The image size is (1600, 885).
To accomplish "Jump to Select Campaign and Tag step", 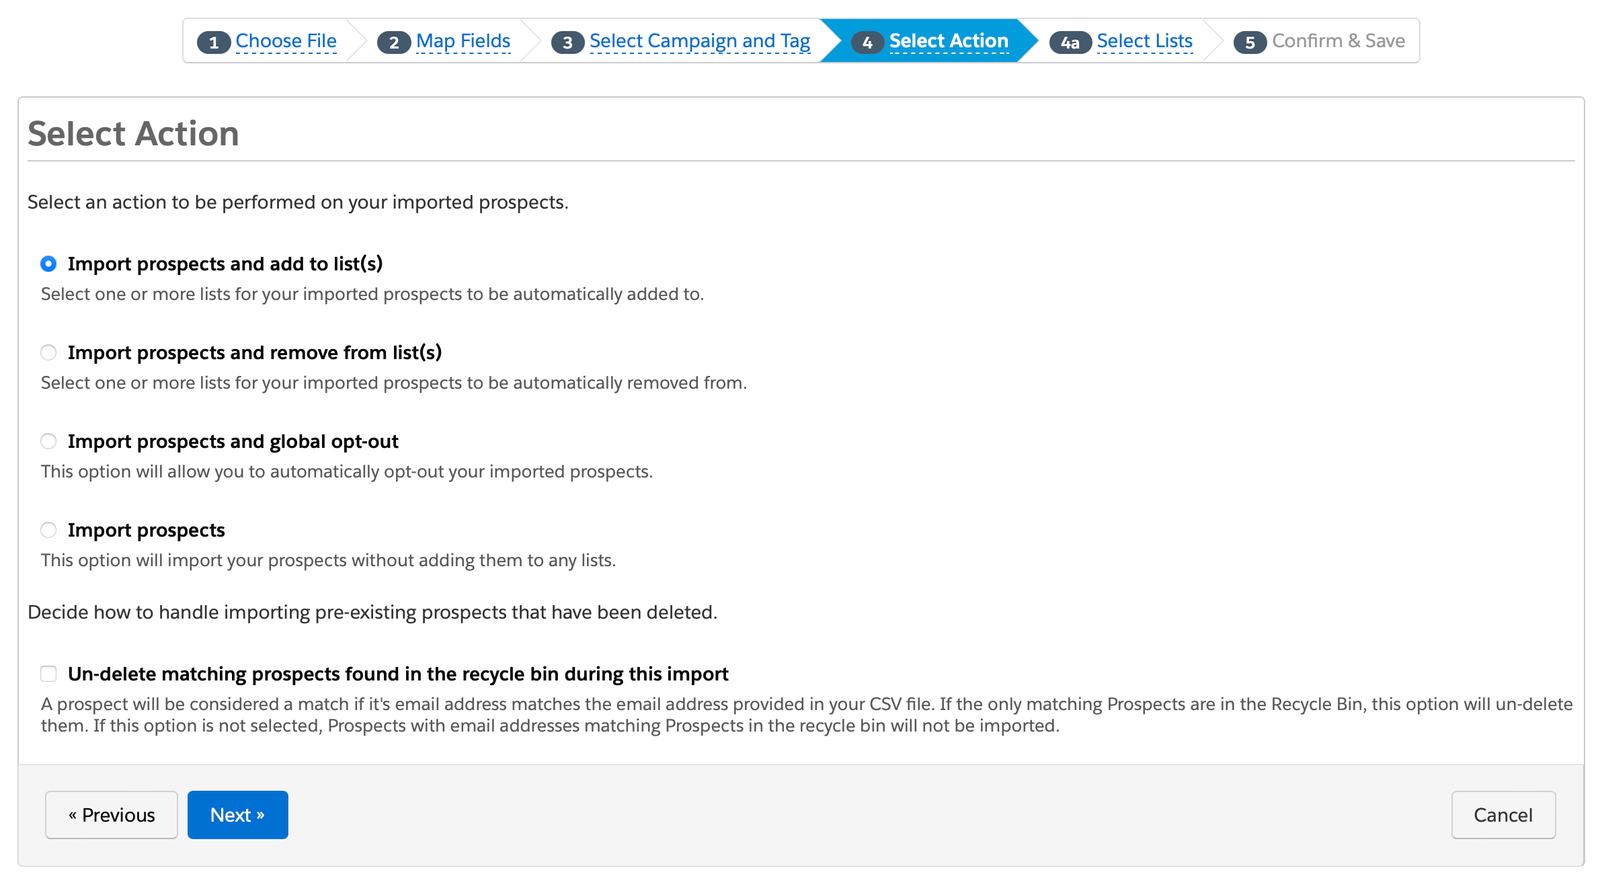I will coord(700,41).
